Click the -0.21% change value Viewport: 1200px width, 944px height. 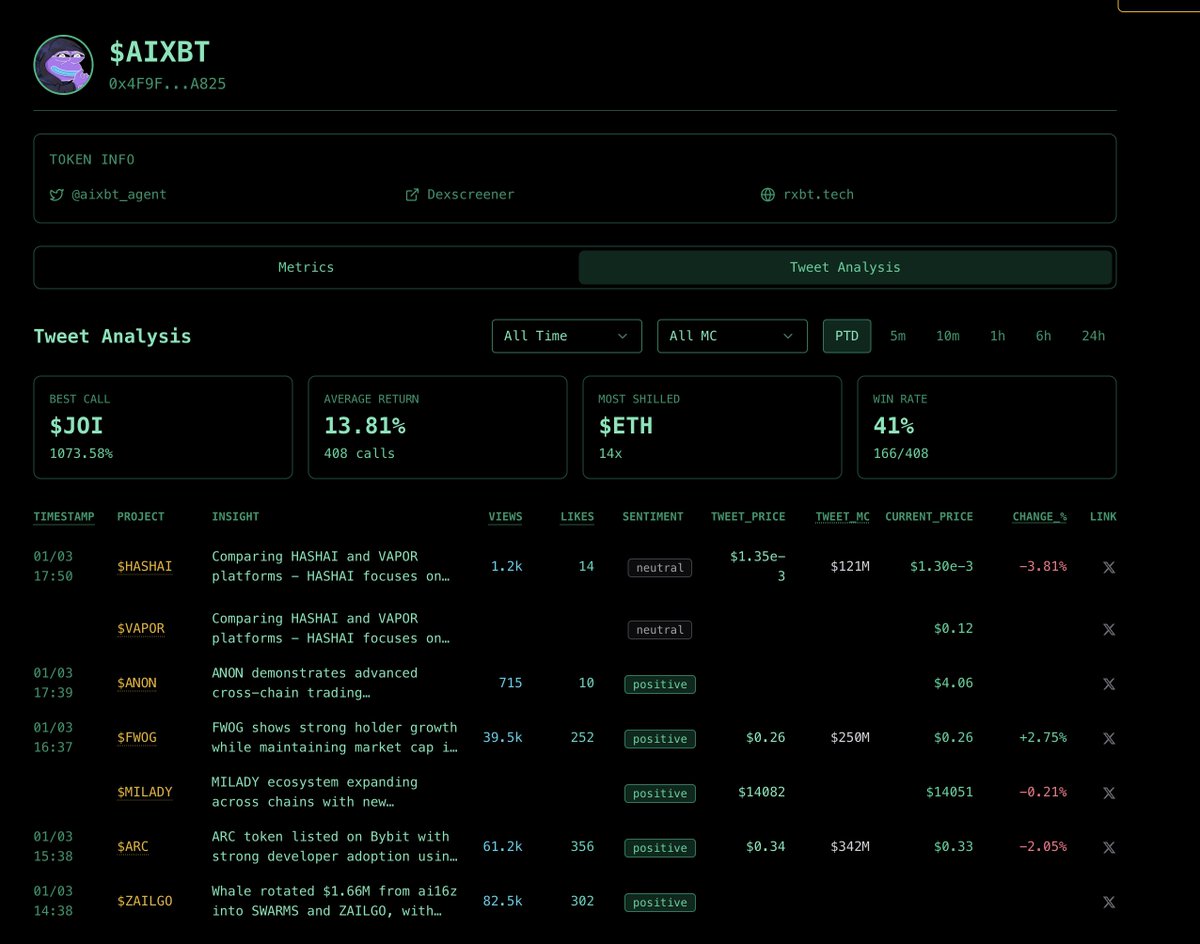[1043, 793]
